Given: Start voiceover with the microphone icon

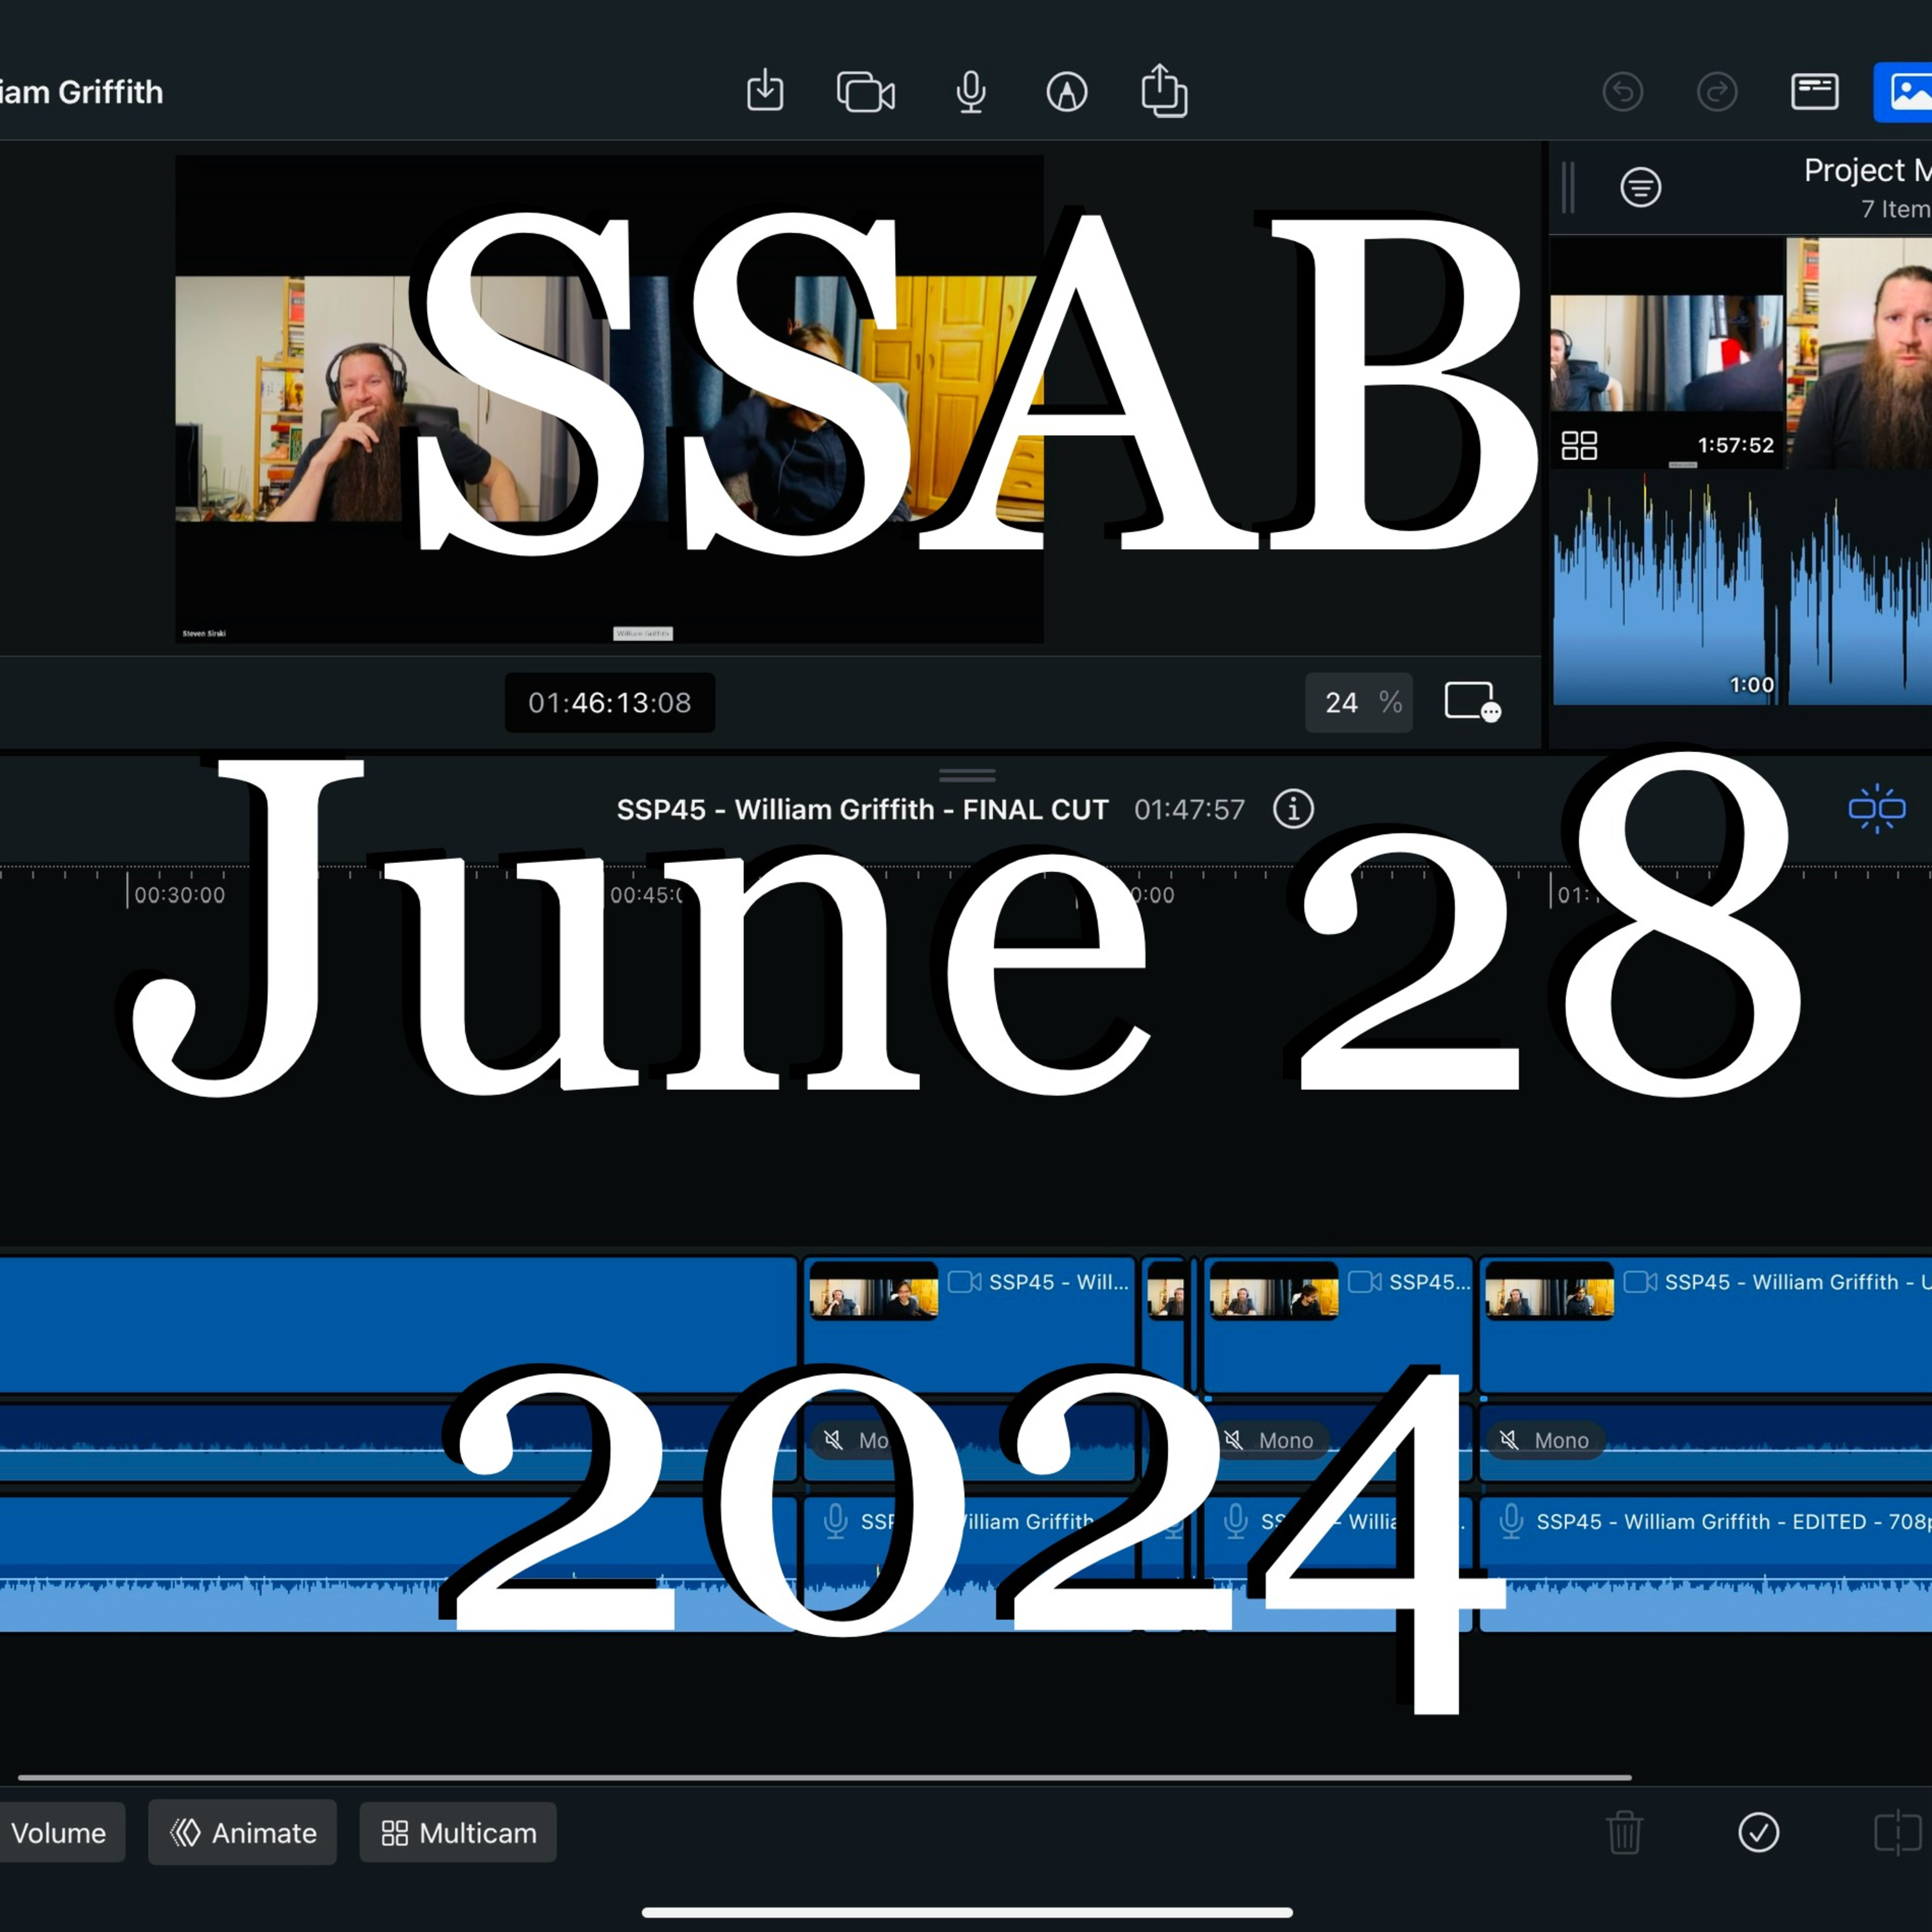Looking at the screenshot, I should pos(970,93).
